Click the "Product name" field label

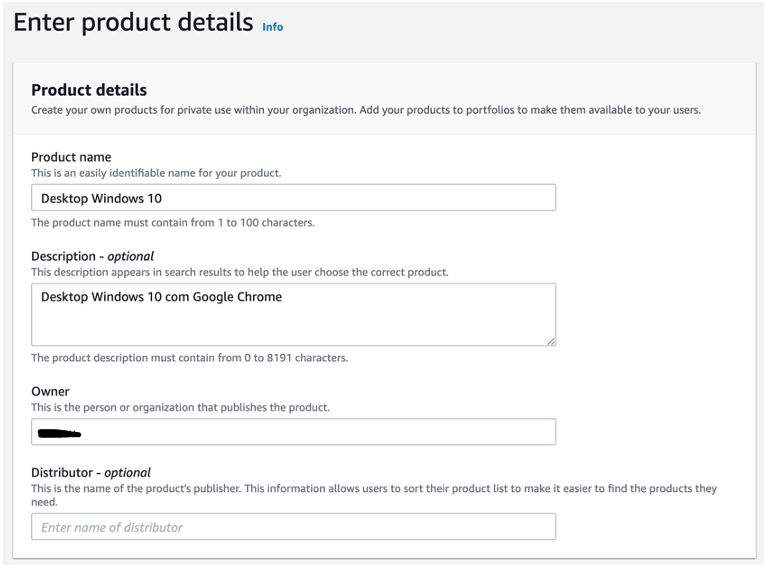[x=71, y=157]
